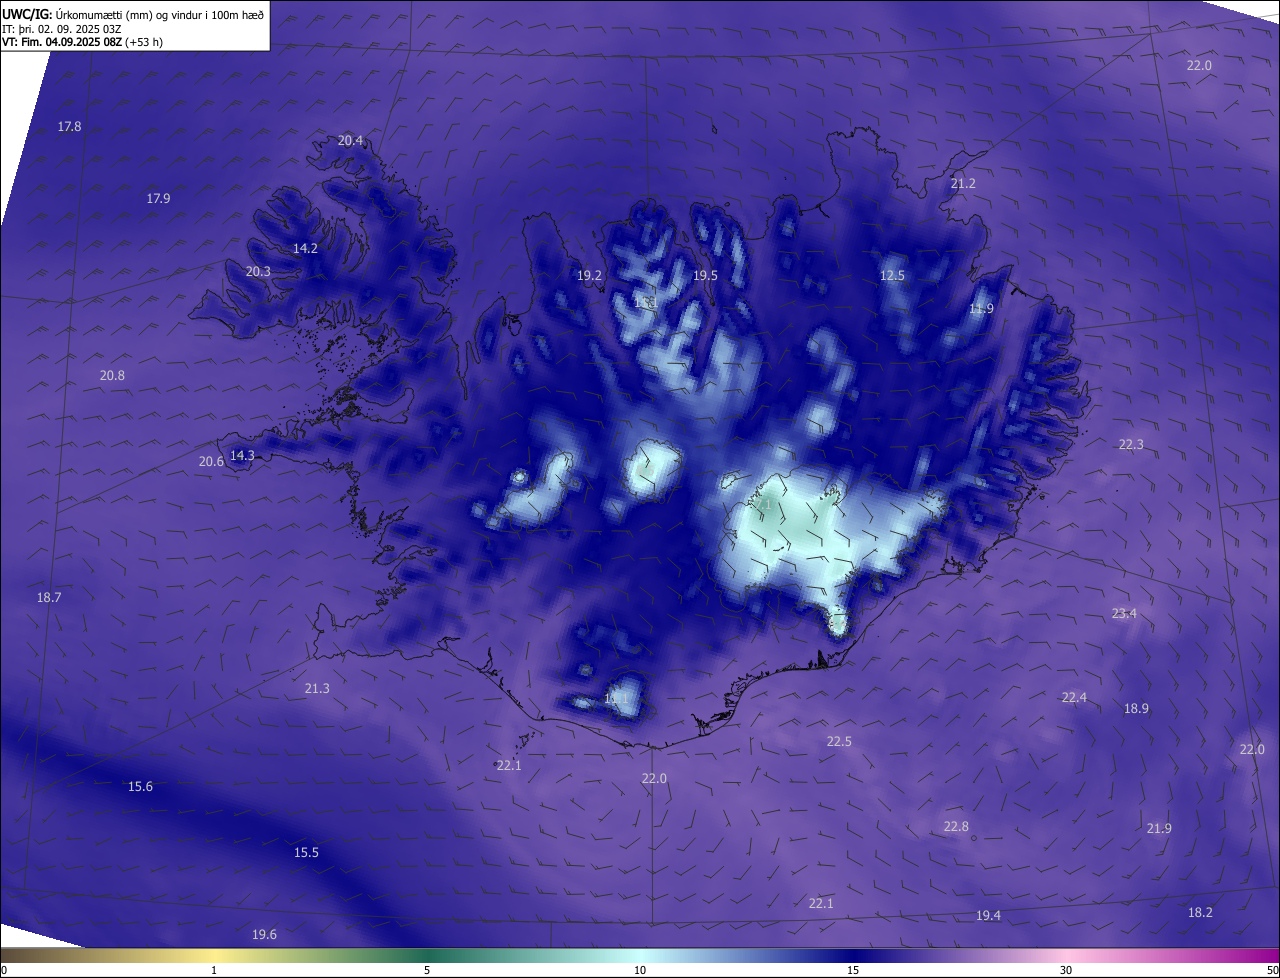The height and width of the screenshot is (978, 1280).
Task: Click the color scale tick label 30
Action: tap(1066, 971)
